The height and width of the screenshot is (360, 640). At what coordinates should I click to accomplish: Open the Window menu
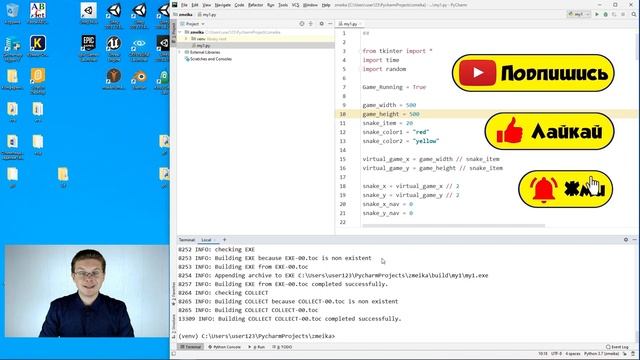coord(310,5)
